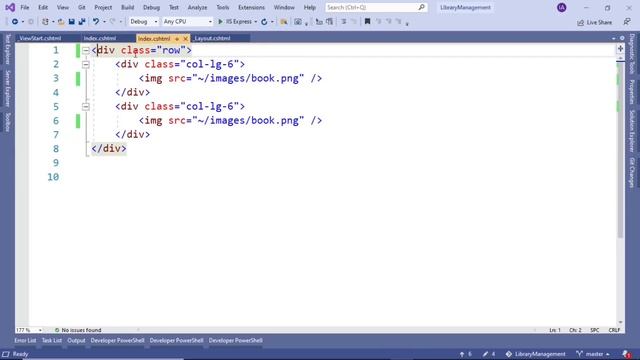Open the Toolbox side panel tab
This screenshot has height=360, width=640.
click(7, 122)
